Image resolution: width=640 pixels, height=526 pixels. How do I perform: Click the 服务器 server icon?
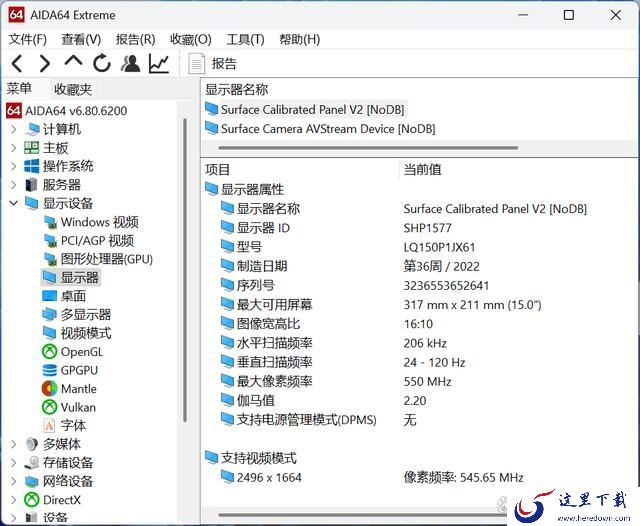(x=31, y=185)
